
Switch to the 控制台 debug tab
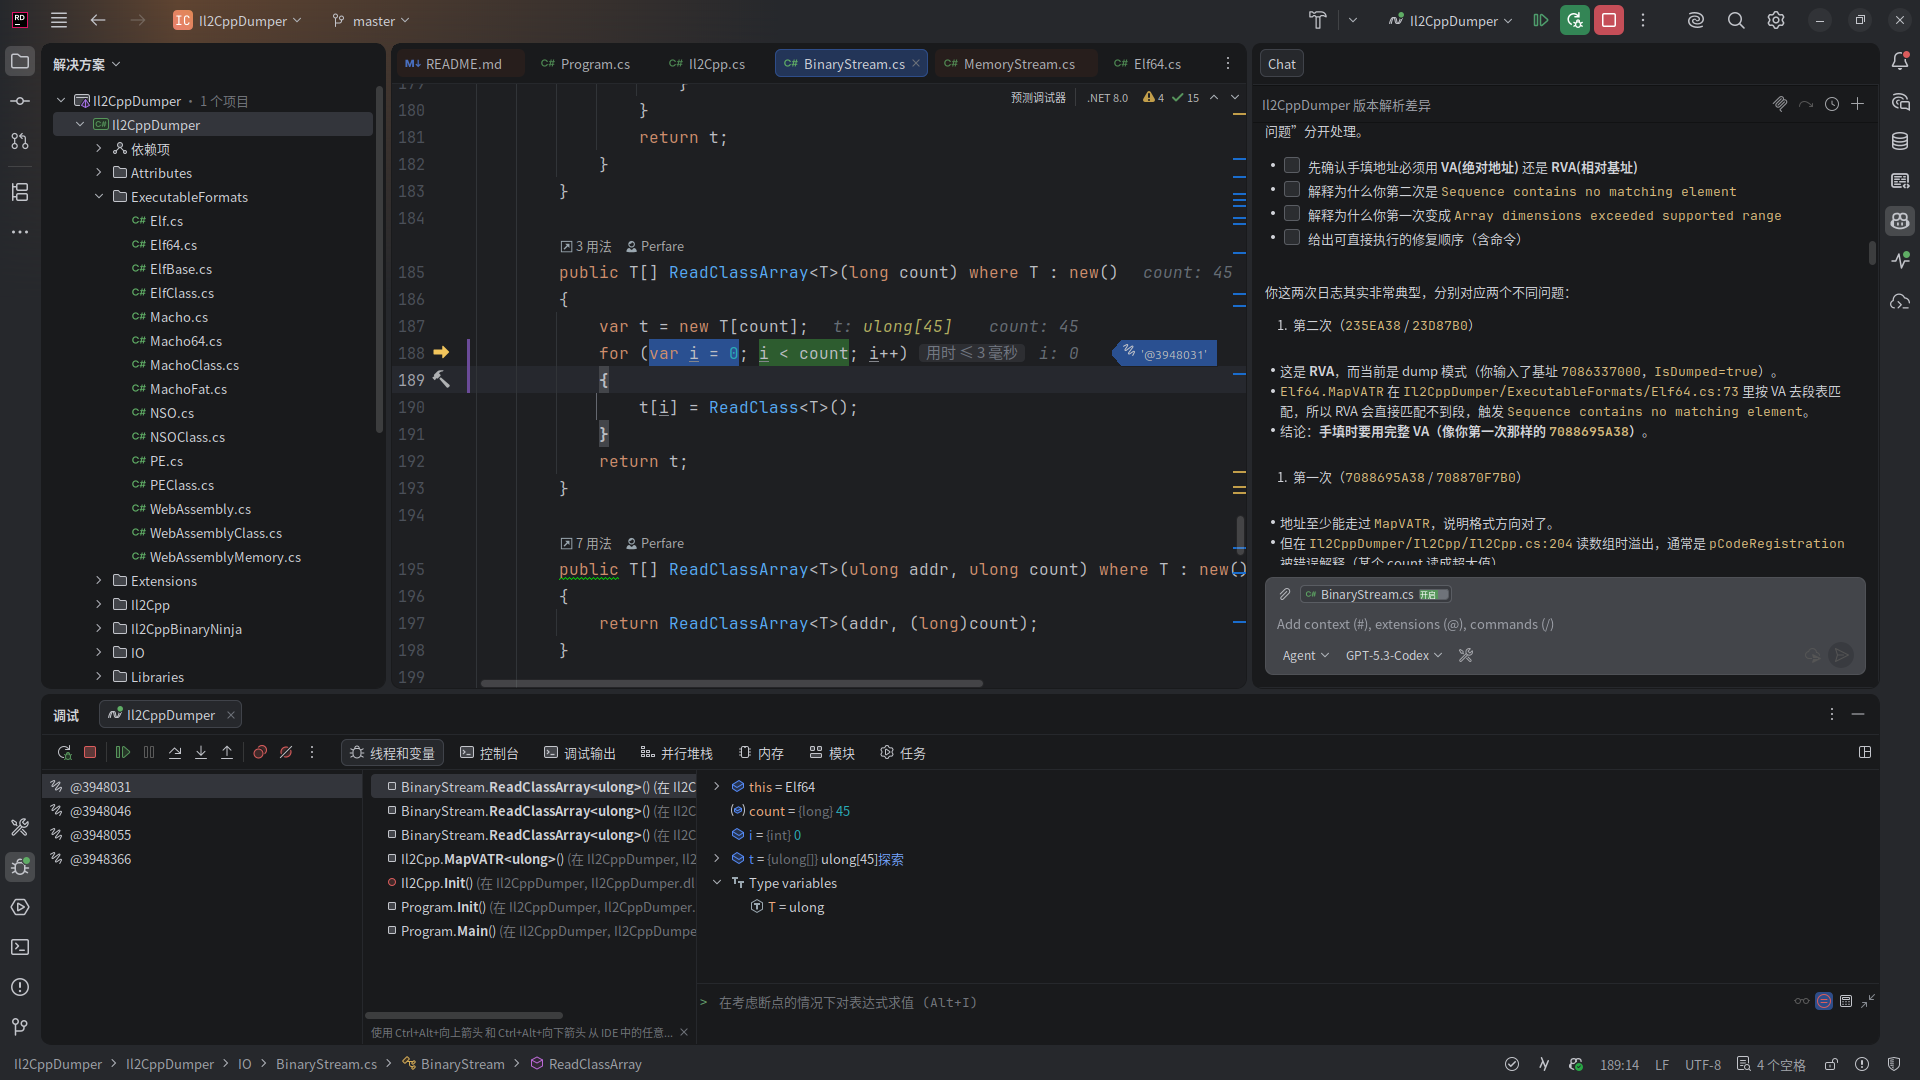[489, 753]
